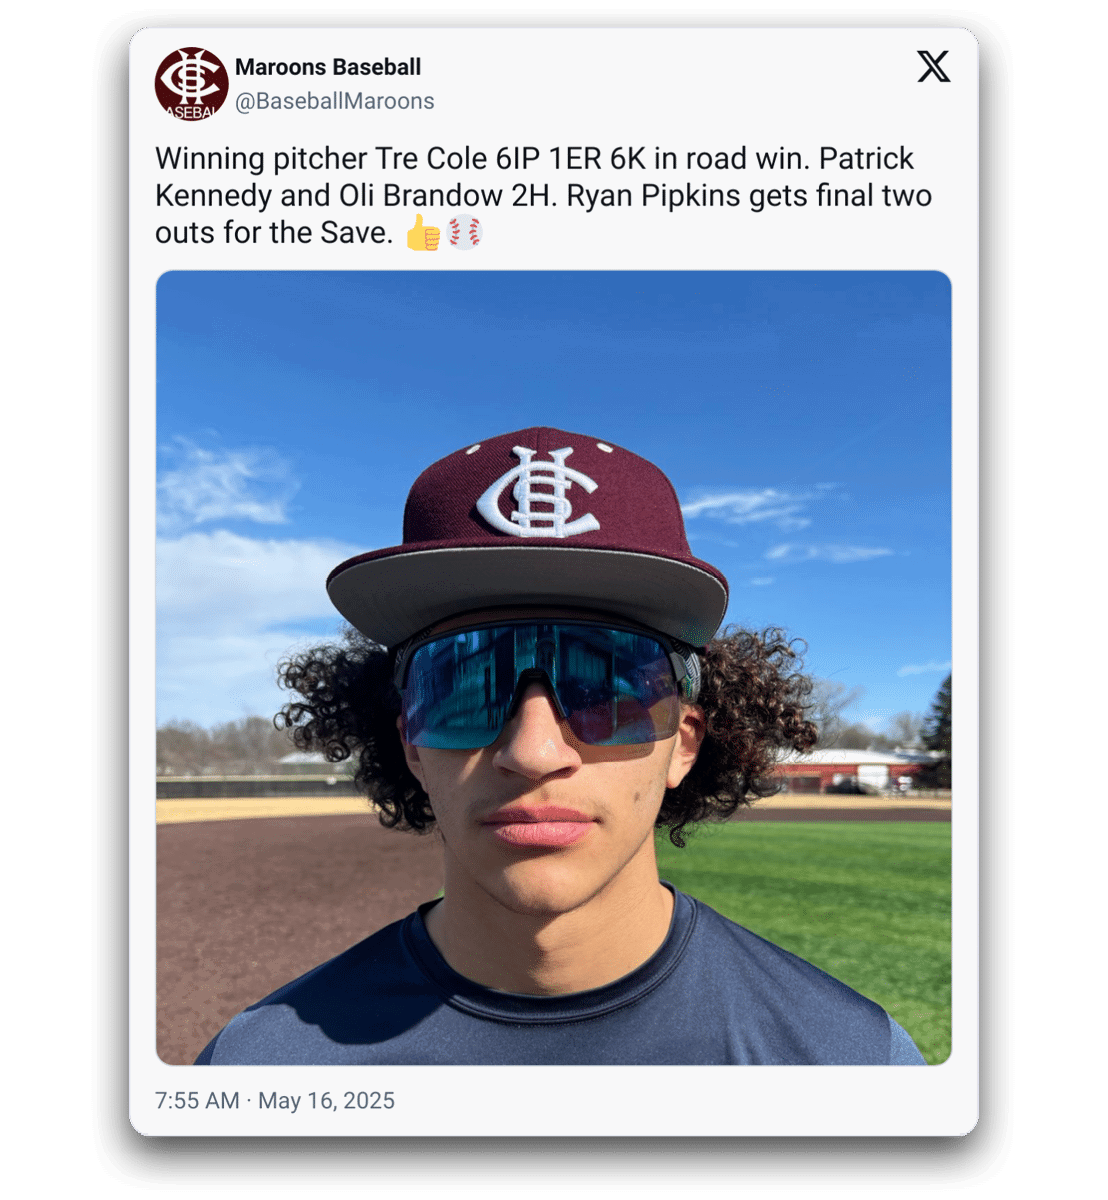Visit the @BaseballMaroons handle
The image size is (1108, 1200).
tap(334, 101)
